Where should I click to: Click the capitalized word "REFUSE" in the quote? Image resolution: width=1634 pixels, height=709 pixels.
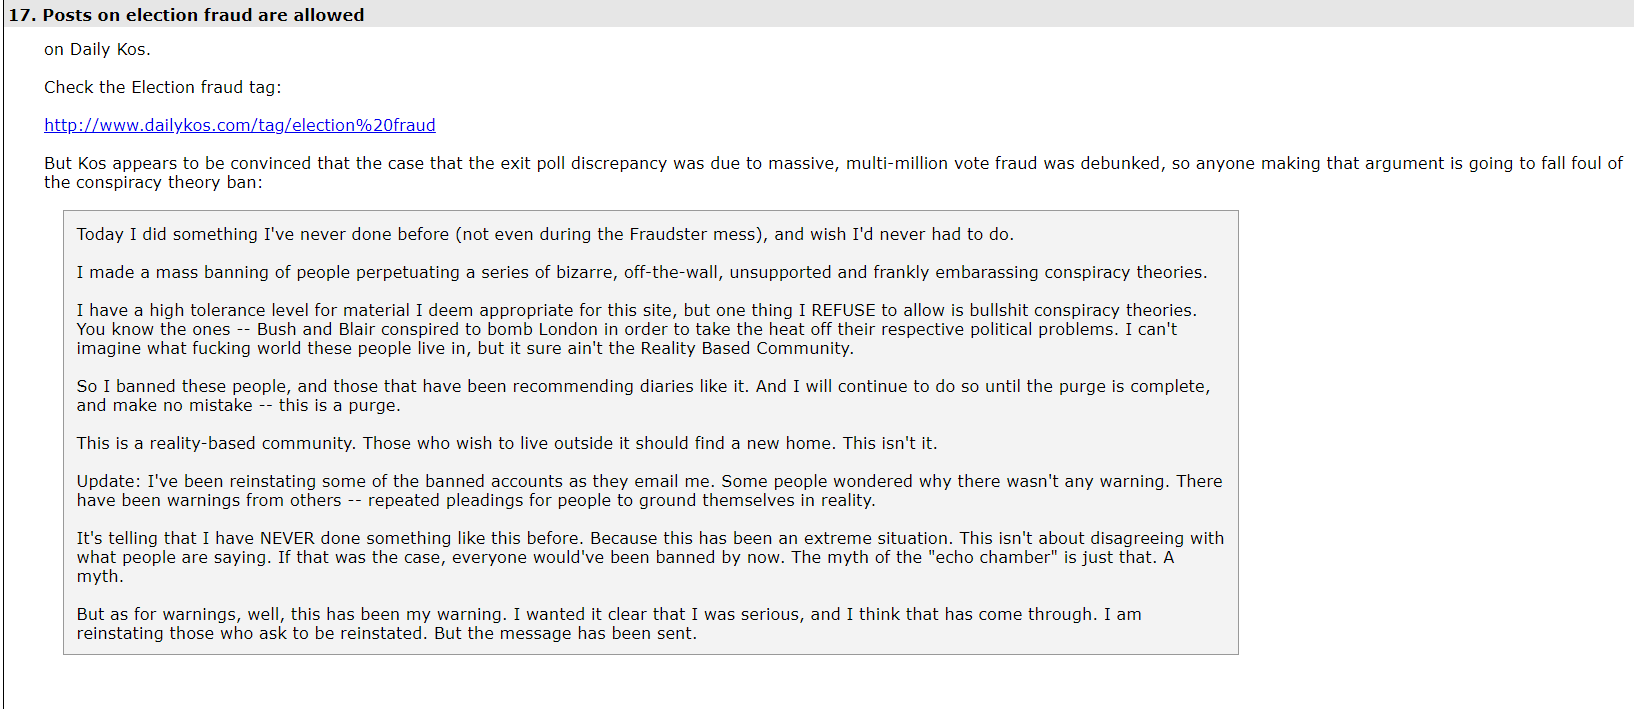click(843, 310)
